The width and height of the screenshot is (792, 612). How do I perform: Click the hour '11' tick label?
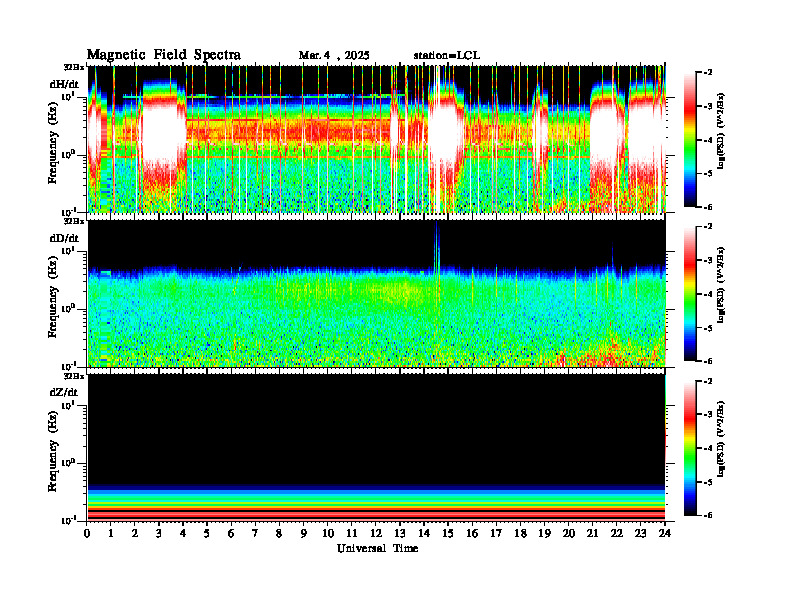click(352, 533)
